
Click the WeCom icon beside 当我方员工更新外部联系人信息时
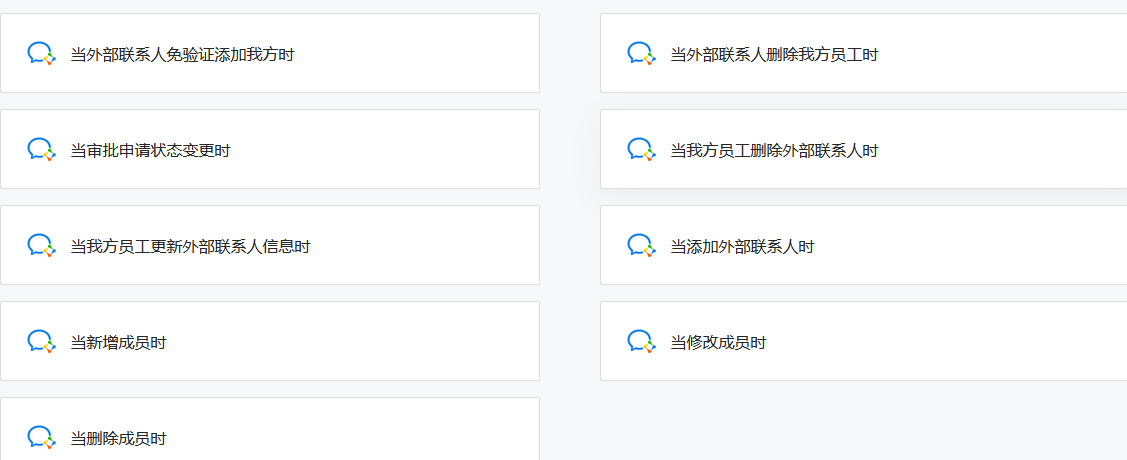(x=42, y=246)
